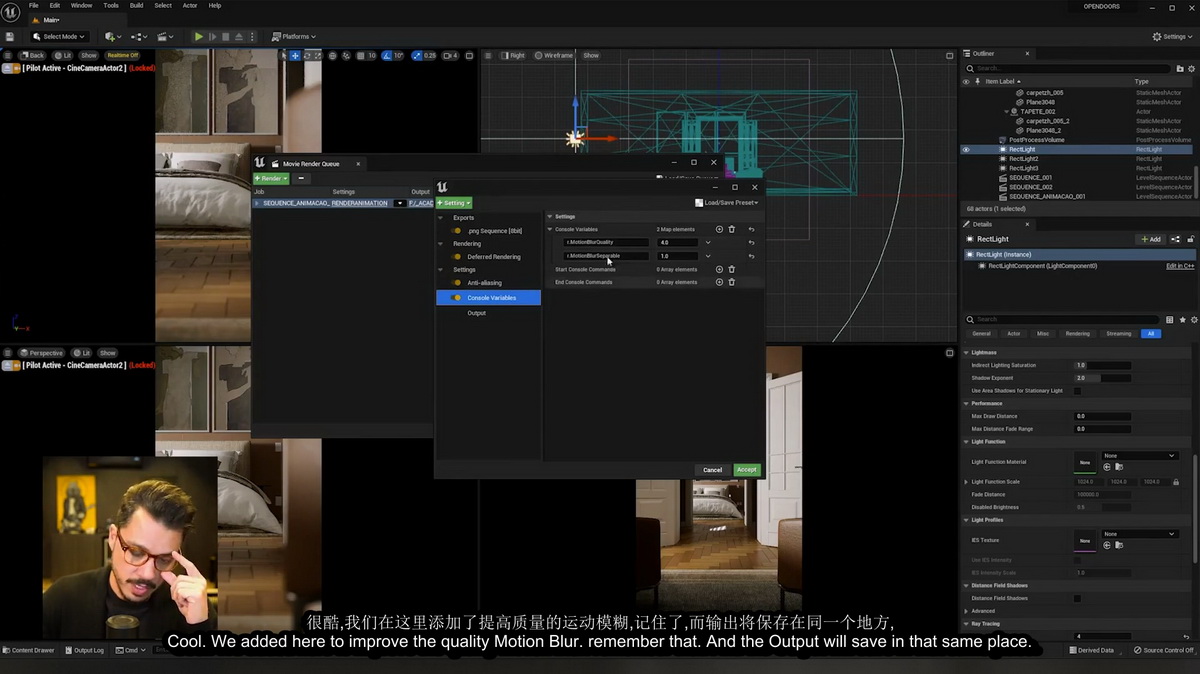This screenshot has height=674, width=1200.
Task: Expand the TAPETE_002 actor in Outliner
Action: tap(1006, 111)
